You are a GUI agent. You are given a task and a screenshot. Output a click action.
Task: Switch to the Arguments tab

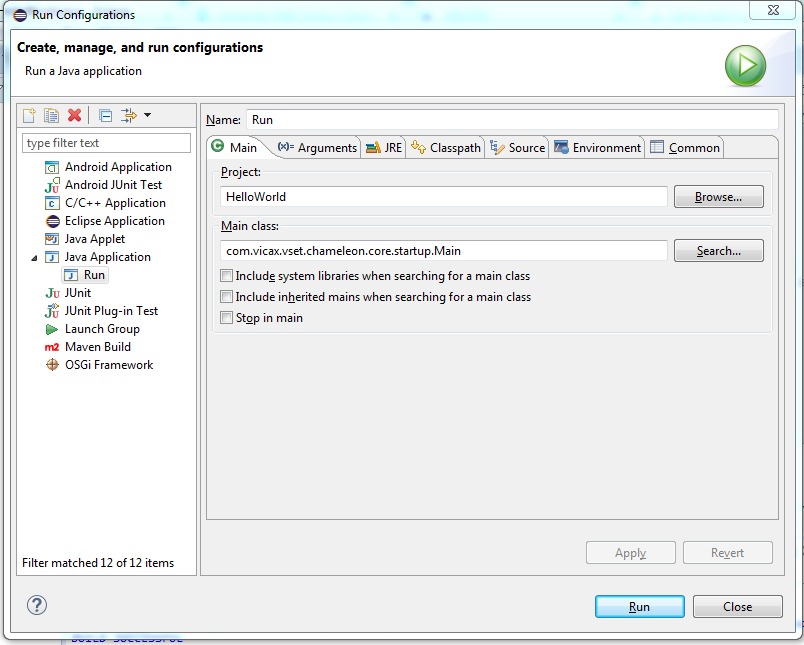pos(317,148)
